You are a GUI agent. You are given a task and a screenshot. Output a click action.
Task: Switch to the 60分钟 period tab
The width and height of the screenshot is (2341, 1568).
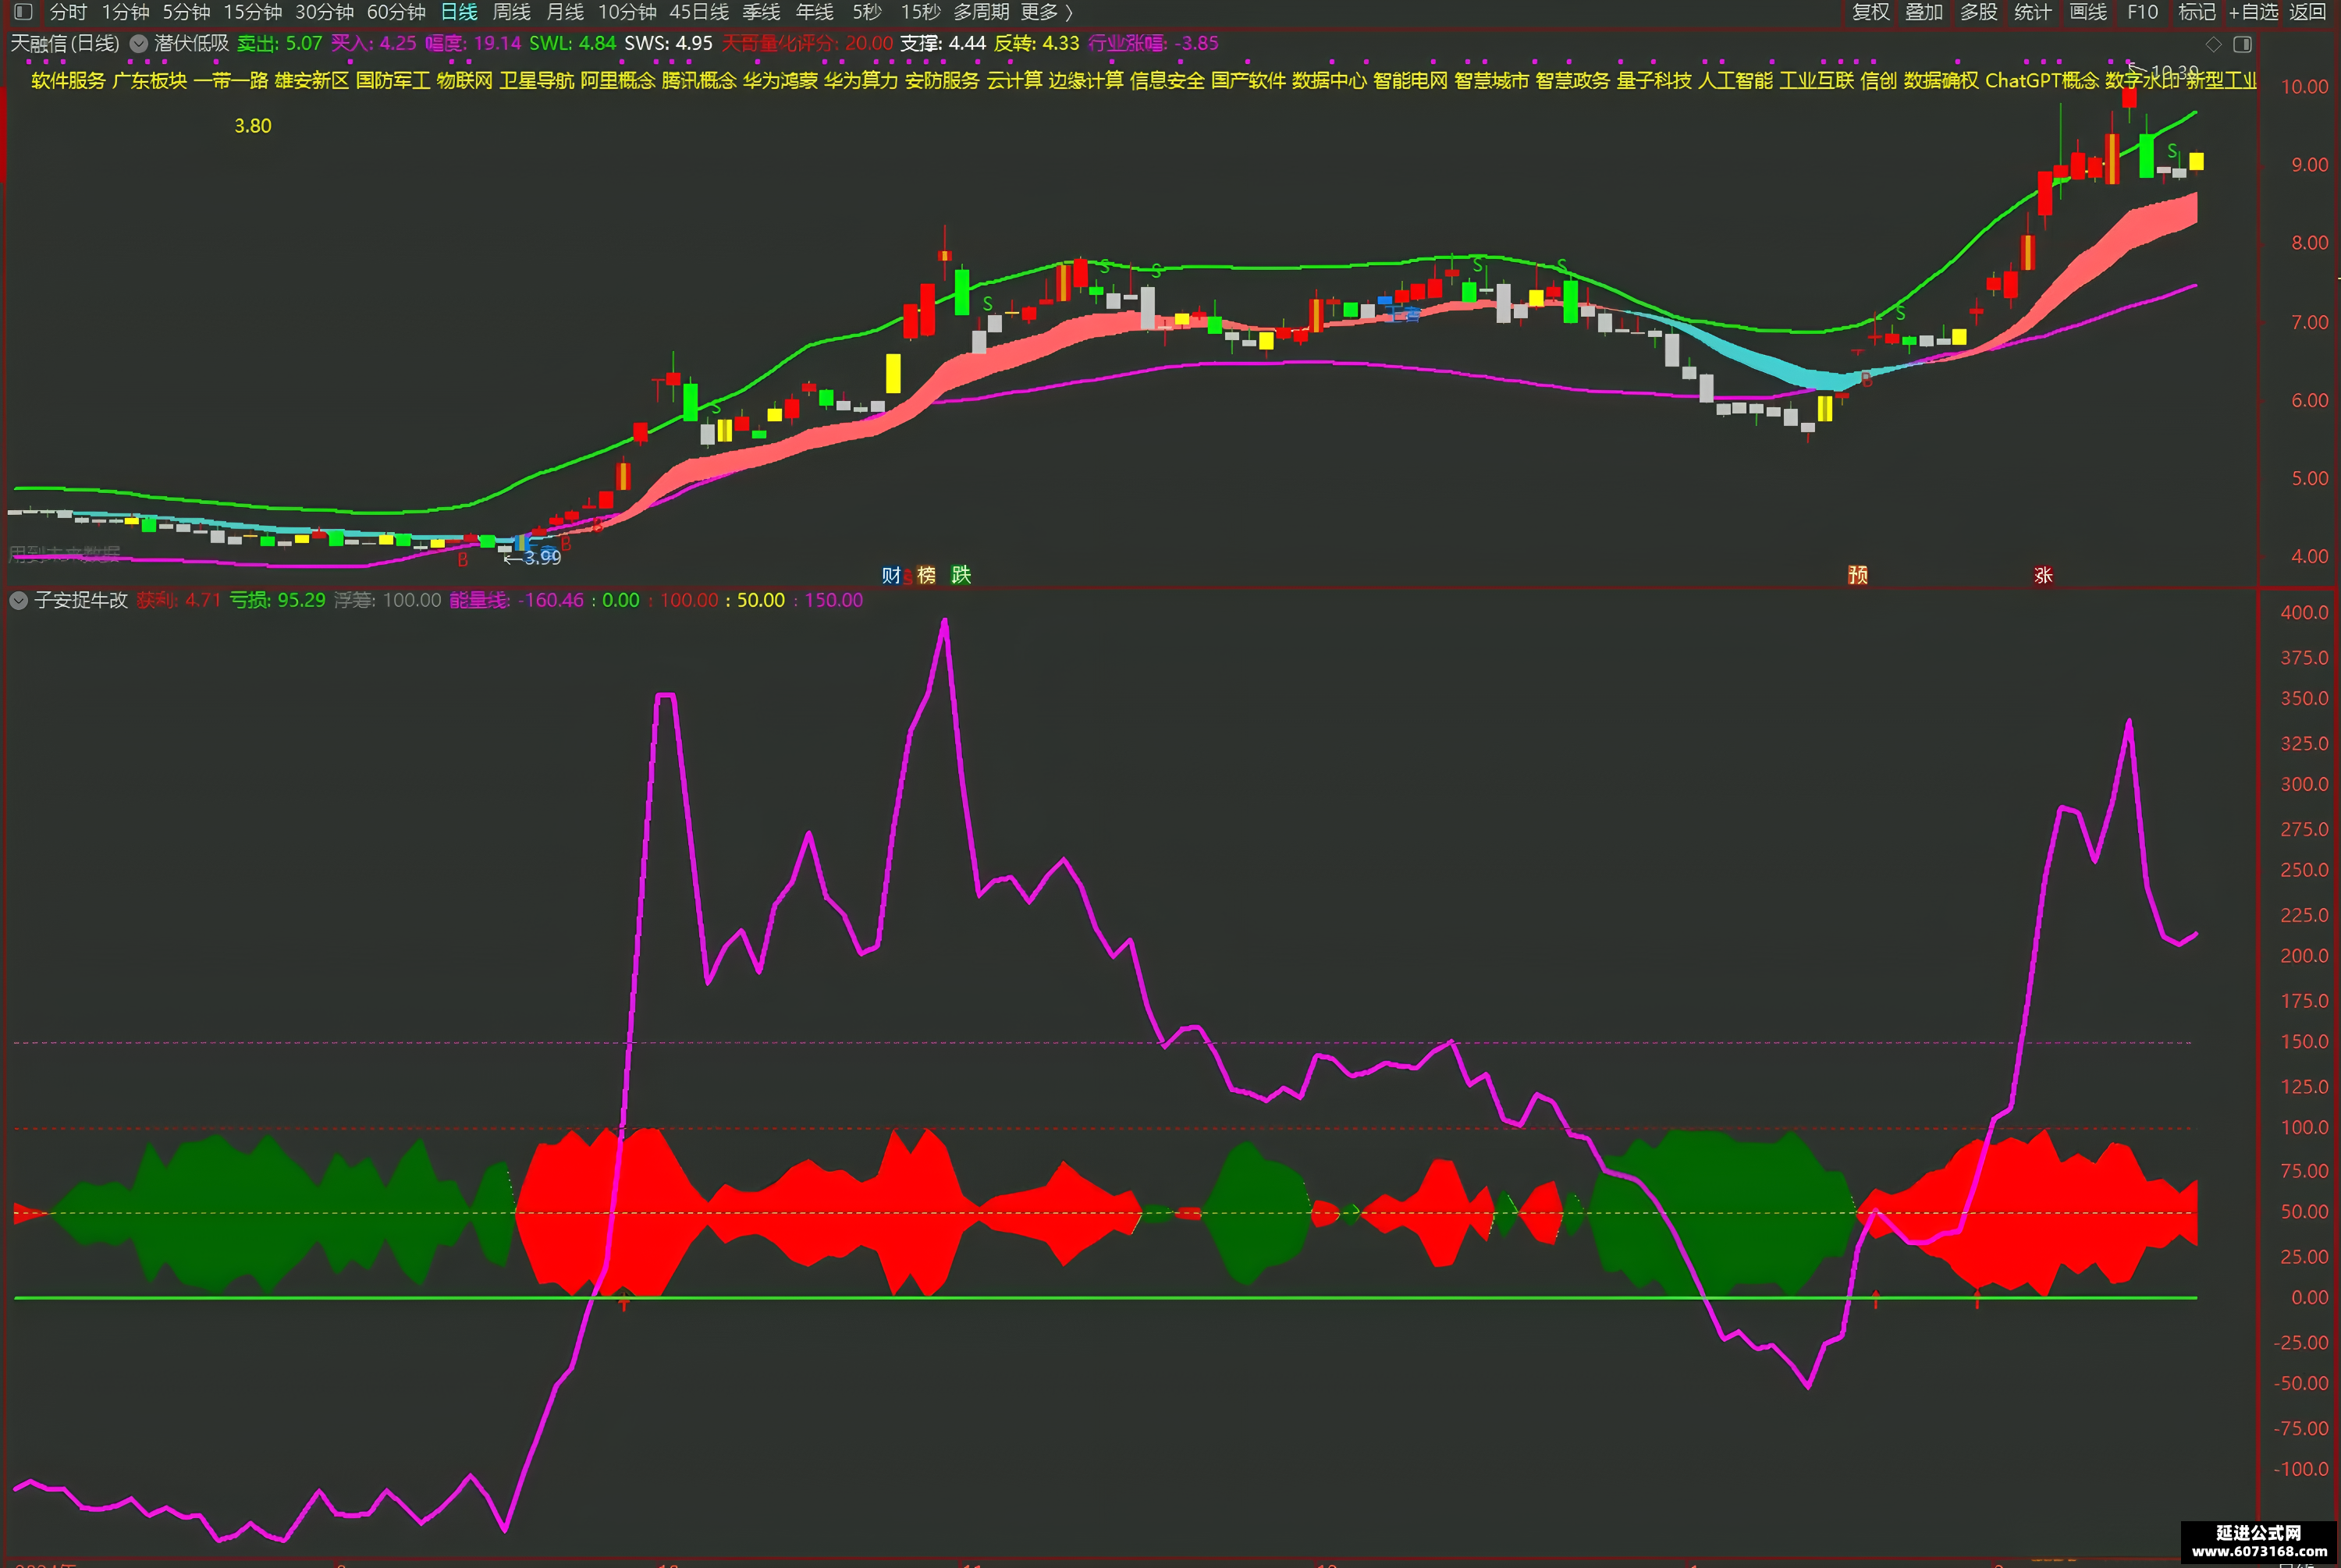pyautogui.click(x=396, y=12)
